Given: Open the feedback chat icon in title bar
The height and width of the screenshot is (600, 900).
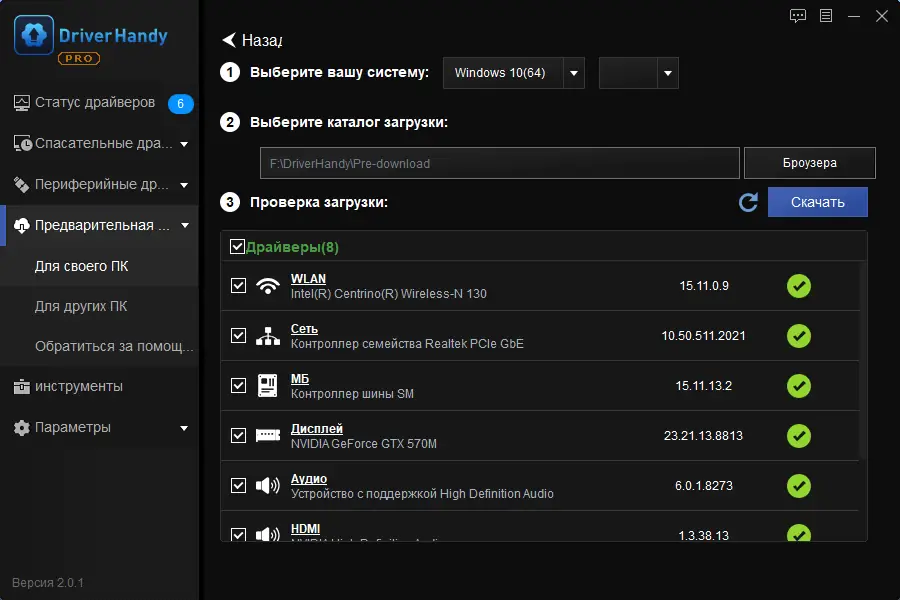Looking at the screenshot, I should [798, 15].
